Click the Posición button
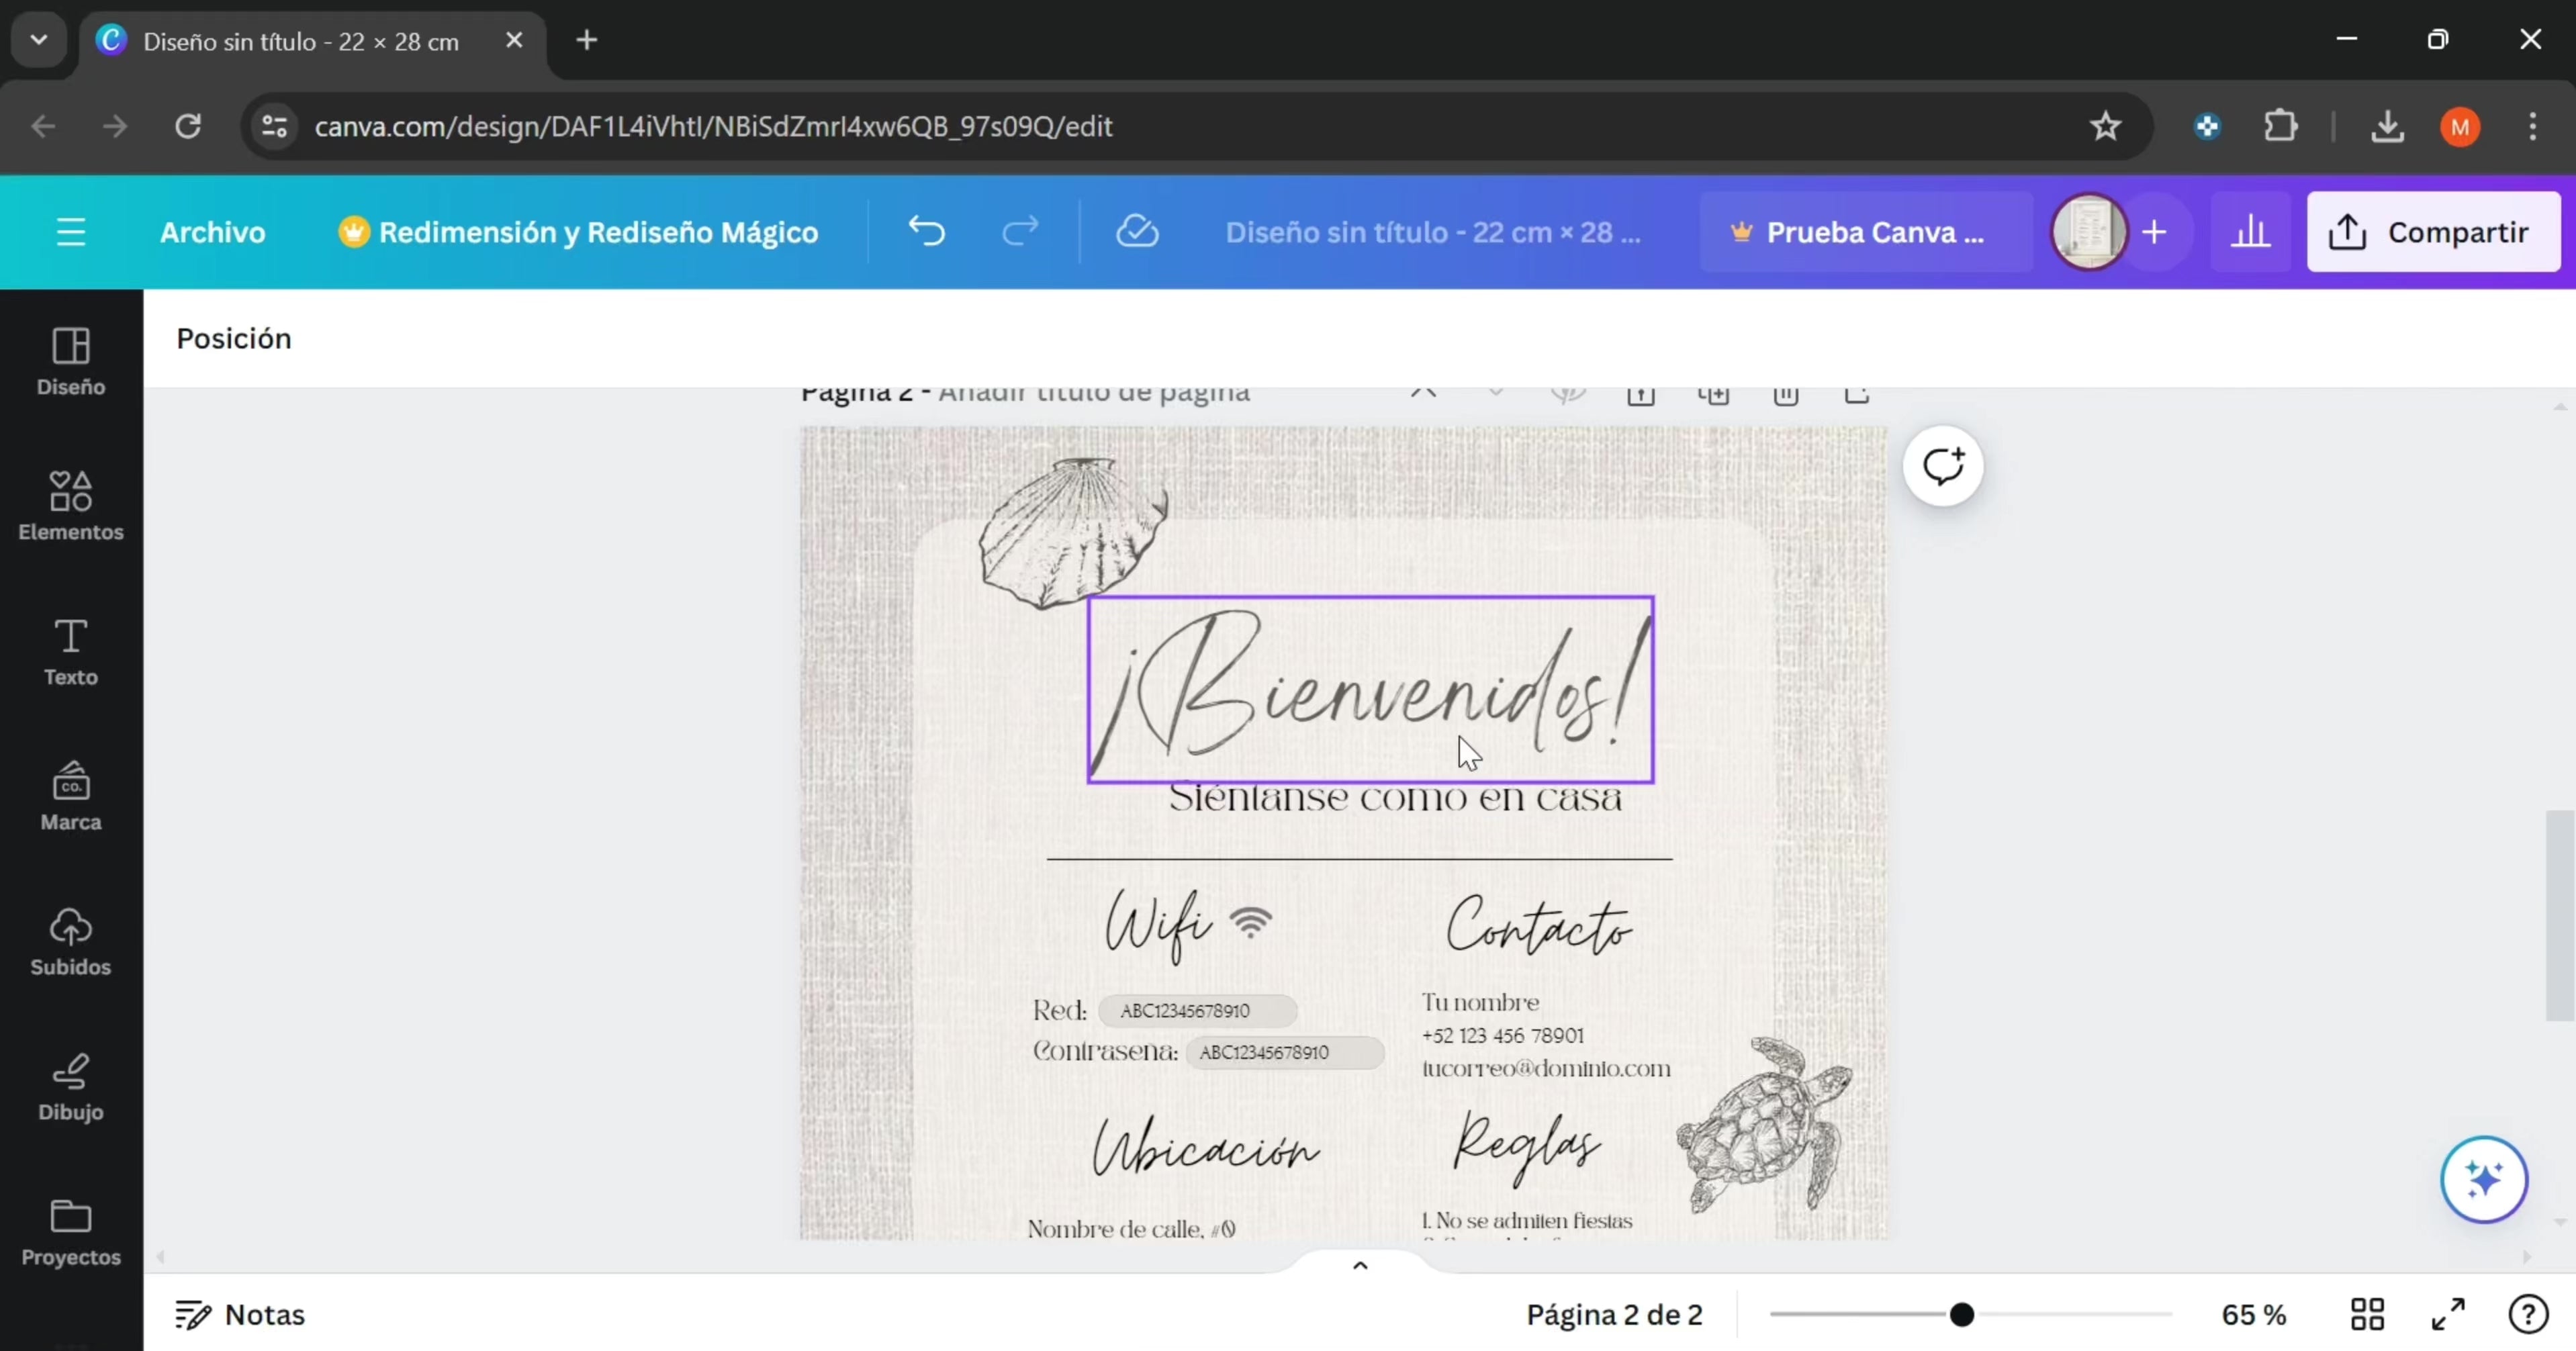 pyautogui.click(x=234, y=338)
